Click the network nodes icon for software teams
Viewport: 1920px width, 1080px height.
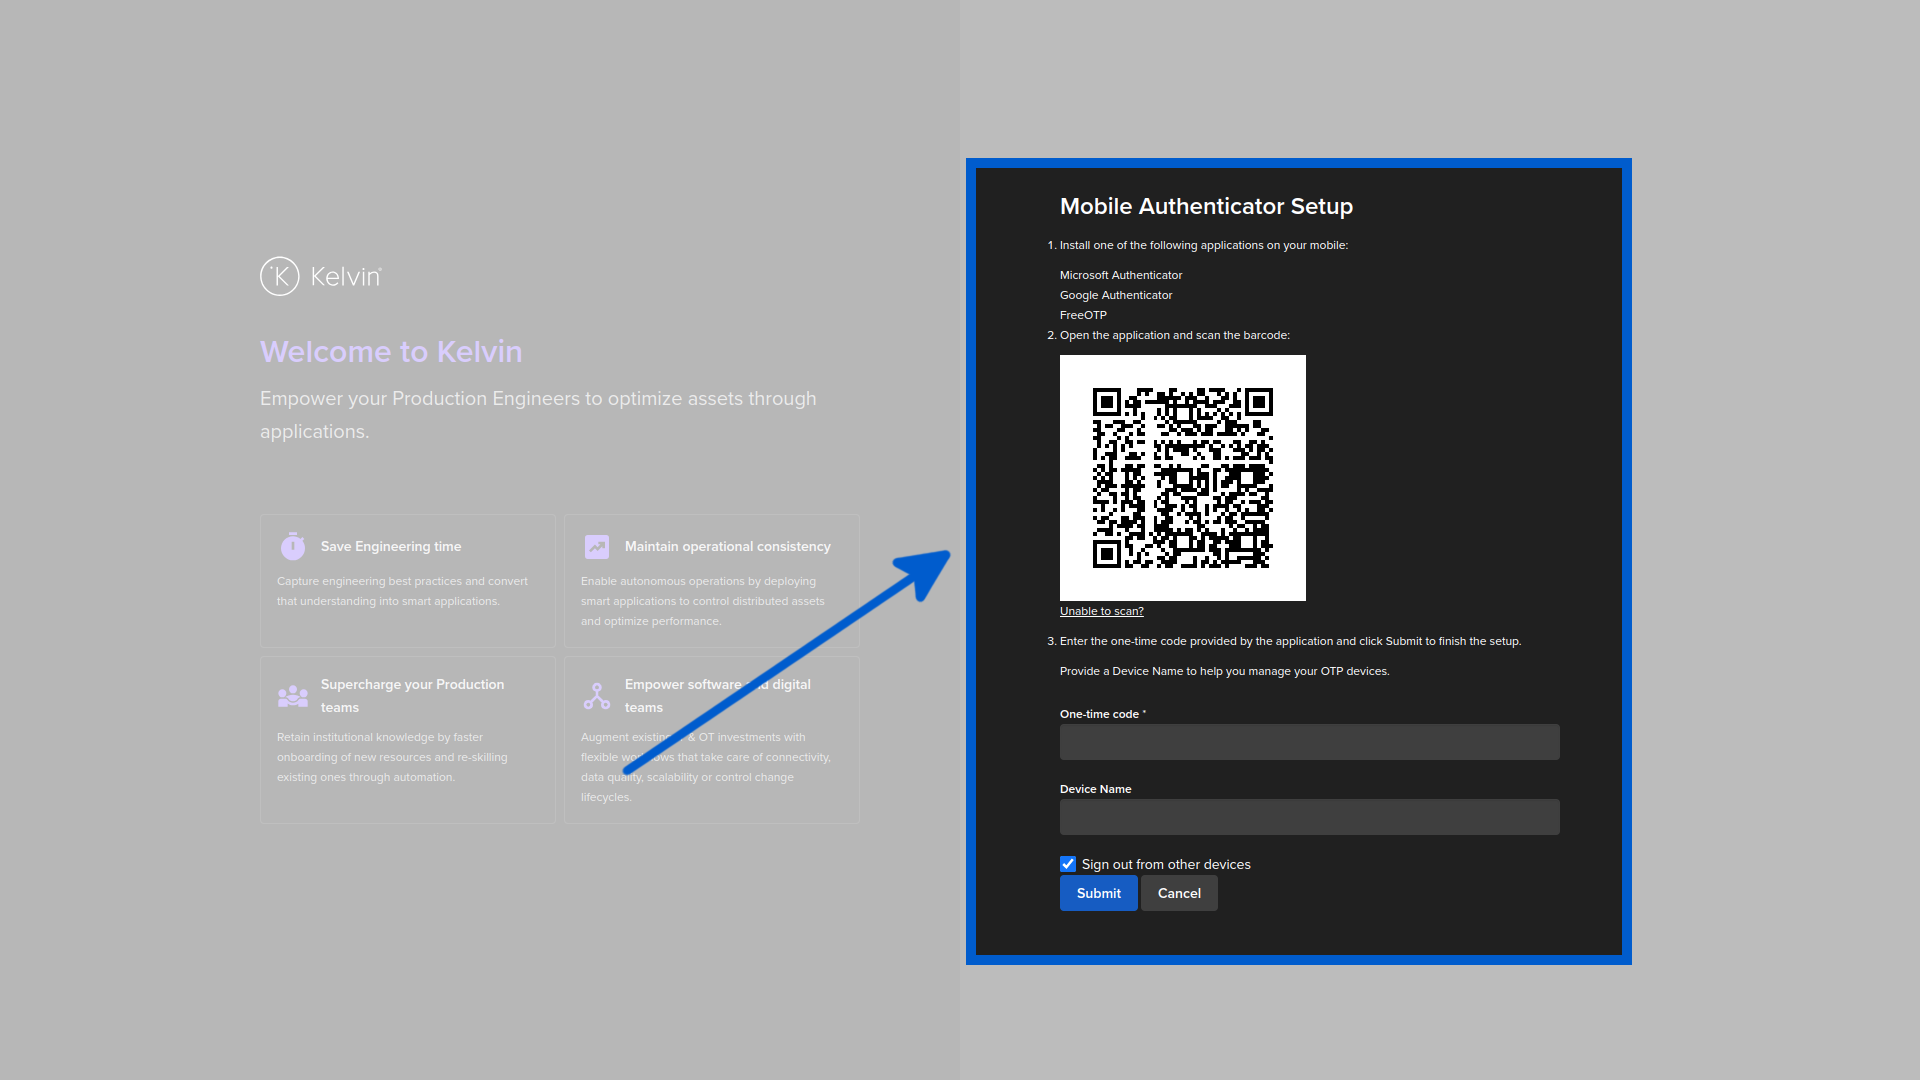pyautogui.click(x=597, y=696)
